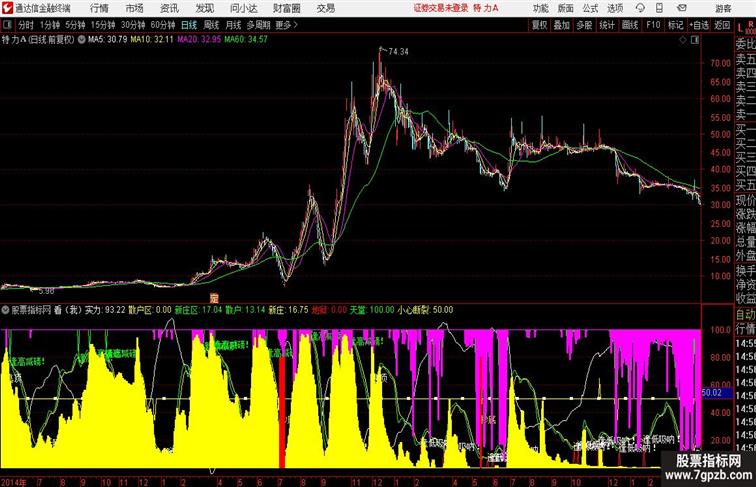Click the 游客 user account button

(x=723, y=8)
